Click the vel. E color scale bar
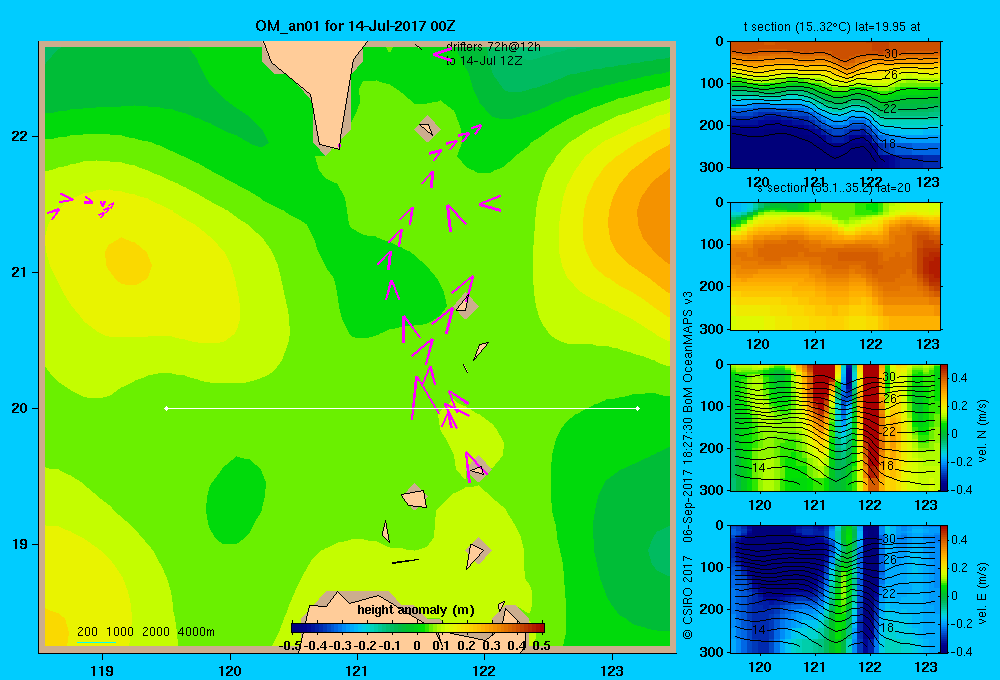The image size is (1000, 680). pyautogui.click(x=944, y=589)
